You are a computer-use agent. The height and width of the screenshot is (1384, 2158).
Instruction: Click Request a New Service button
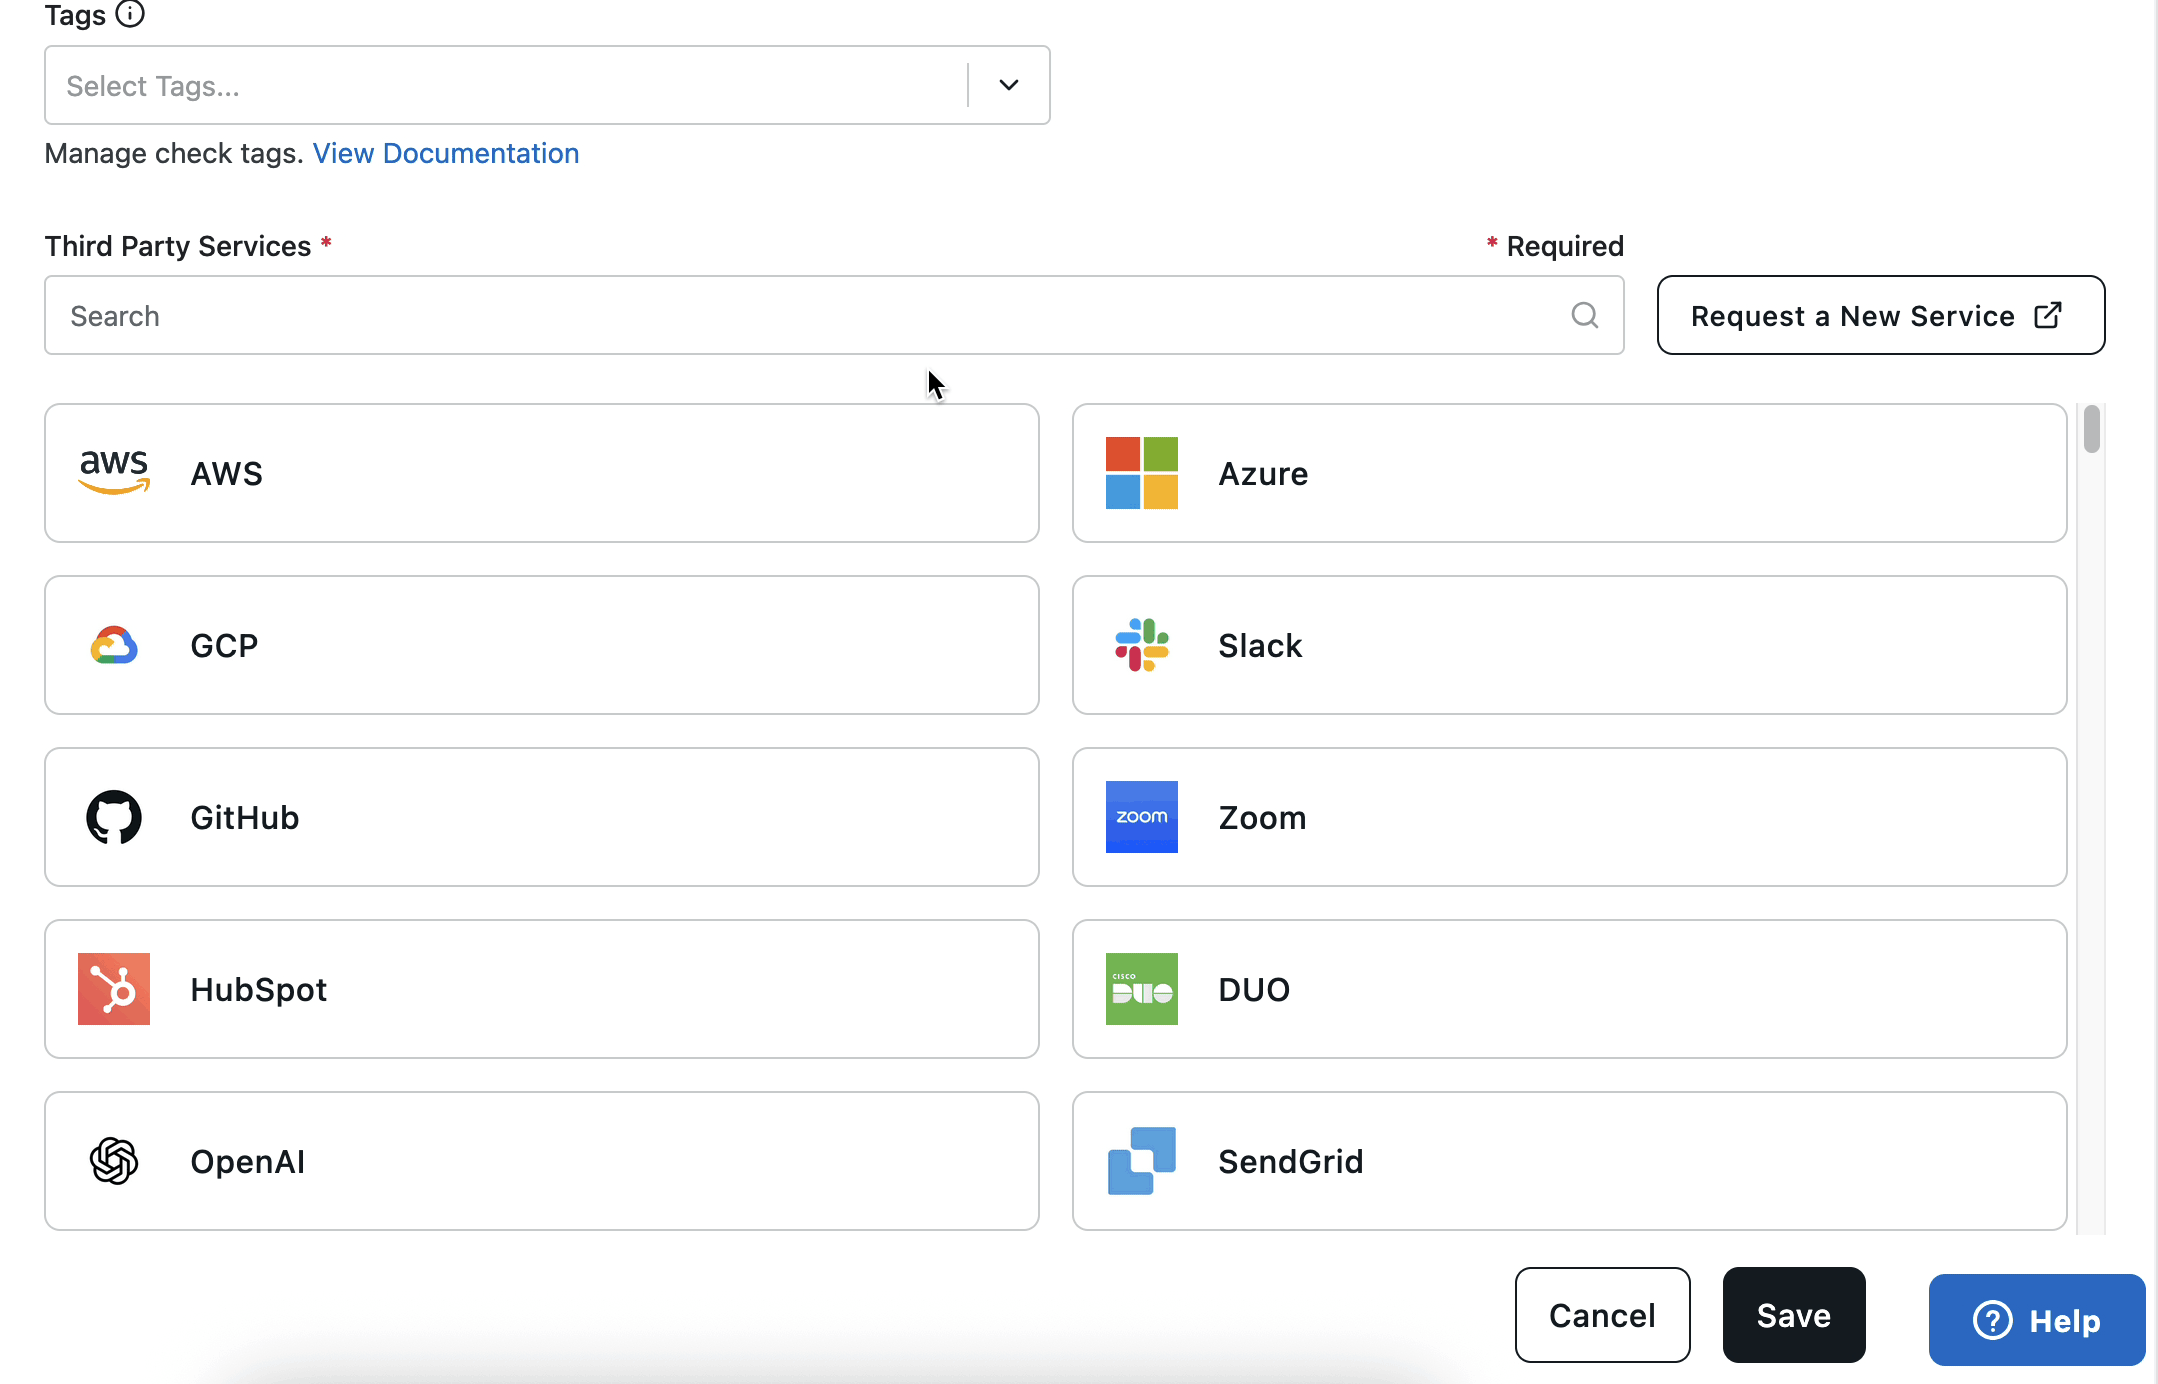click(x=1880, y=315)
